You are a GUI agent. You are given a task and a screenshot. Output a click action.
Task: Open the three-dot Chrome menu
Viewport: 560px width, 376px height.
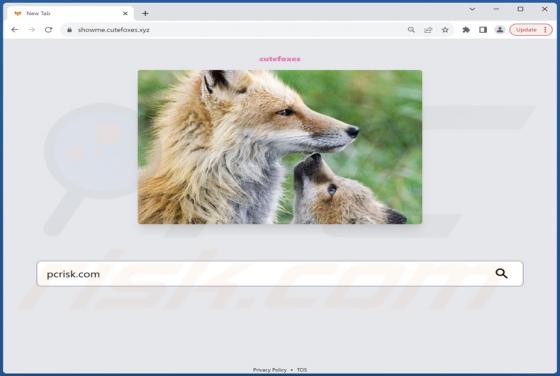(x=545, y=30)
